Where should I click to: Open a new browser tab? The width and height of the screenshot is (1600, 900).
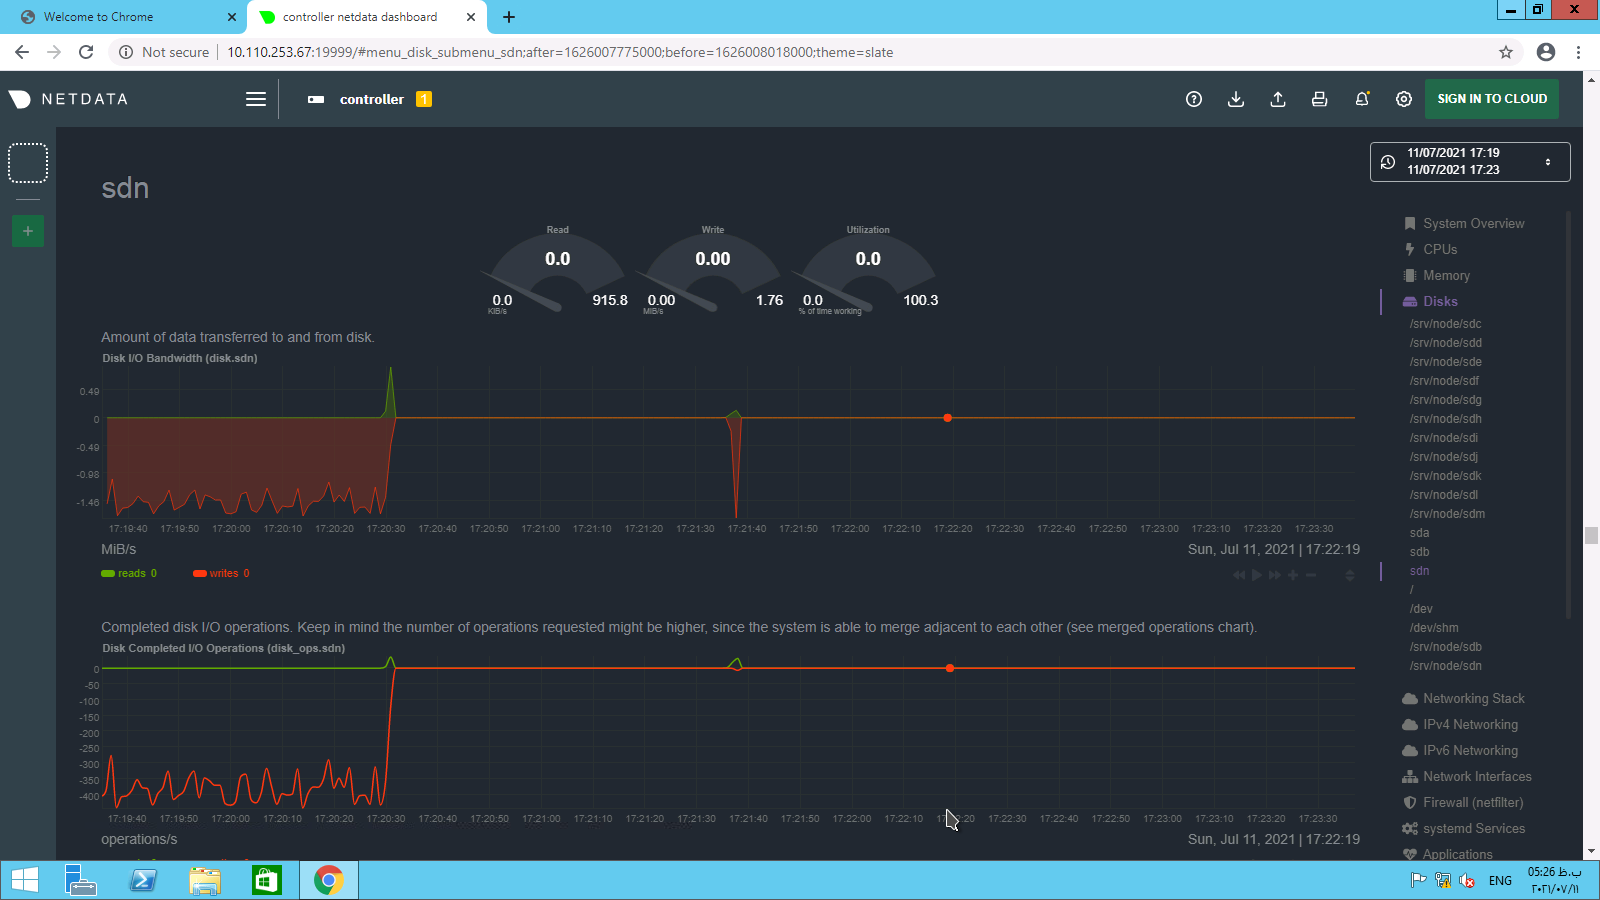click(509, 17)
